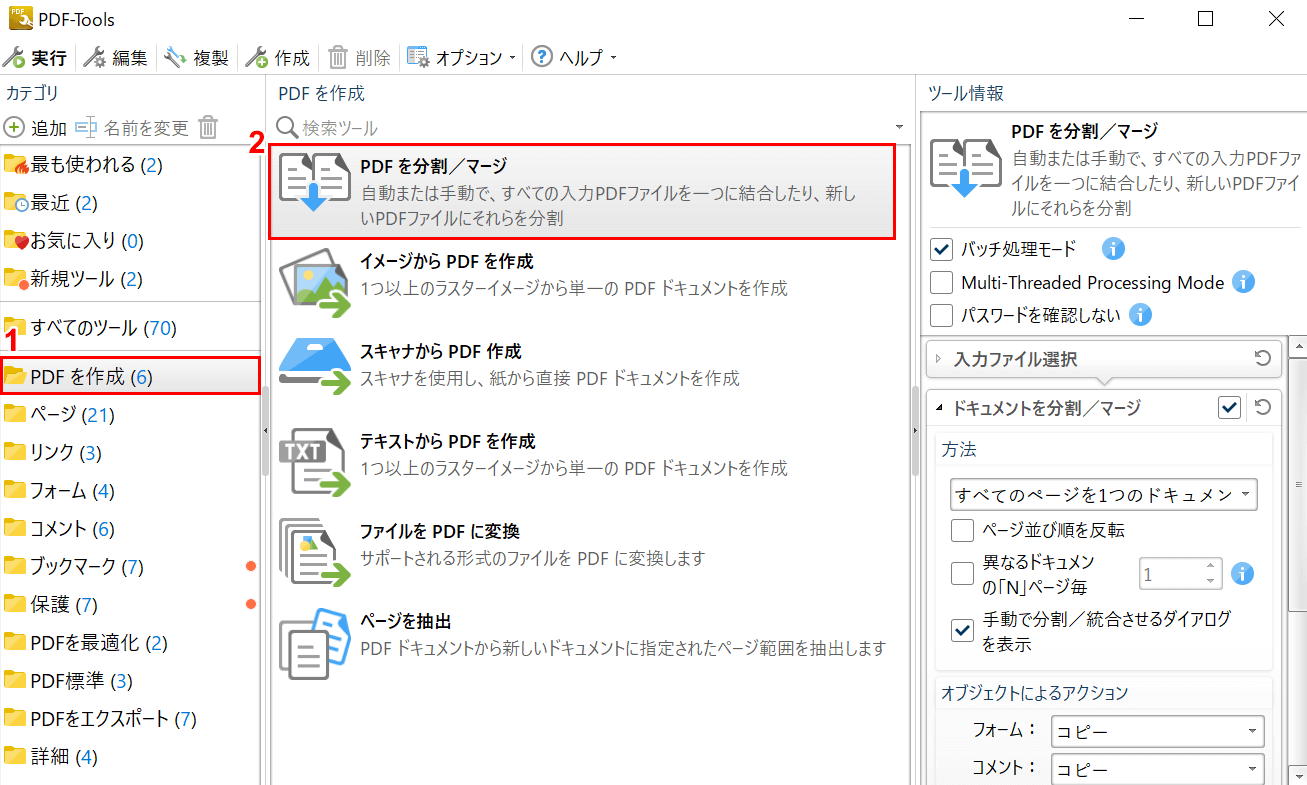This screenshot has width=1307, height=785.
Task: Toggle the ドキュメントを分割／マージ section checkbox
Action: click(1230, 407)
